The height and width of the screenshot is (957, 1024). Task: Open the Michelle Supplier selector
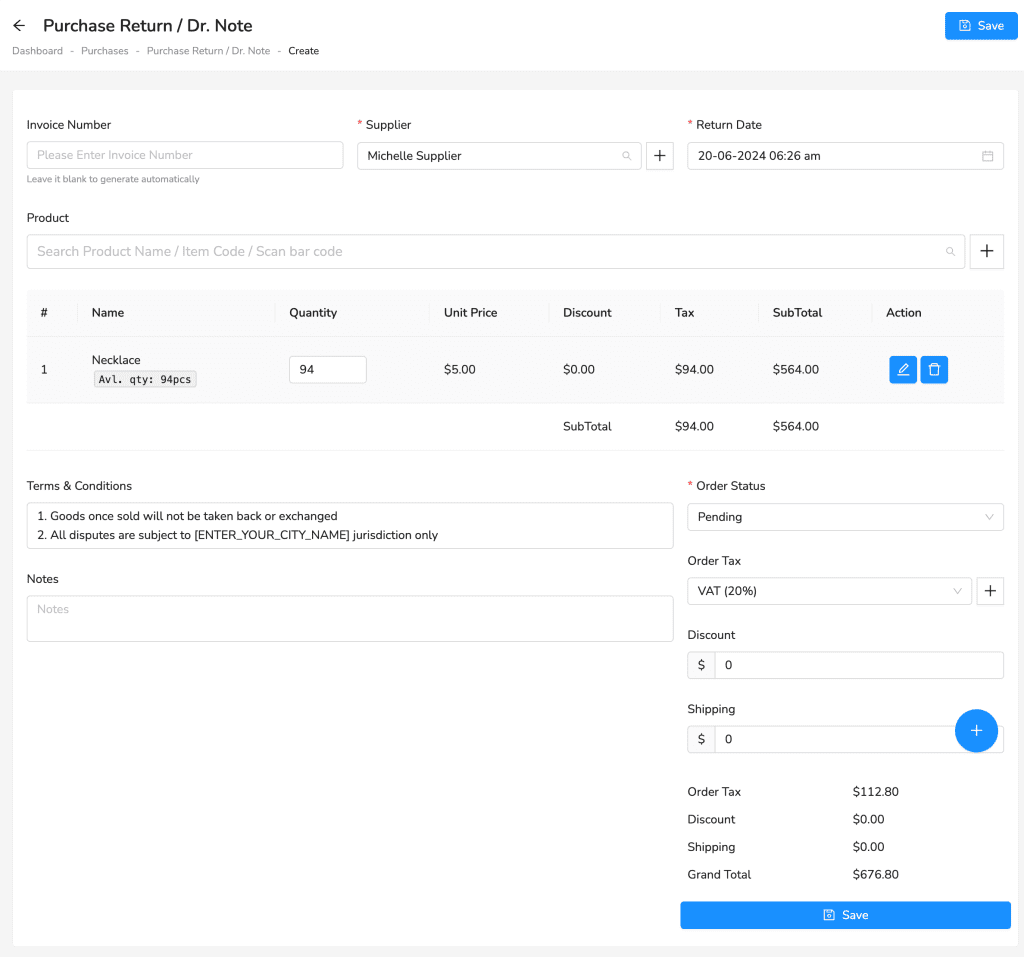click(x=499, y=155)
